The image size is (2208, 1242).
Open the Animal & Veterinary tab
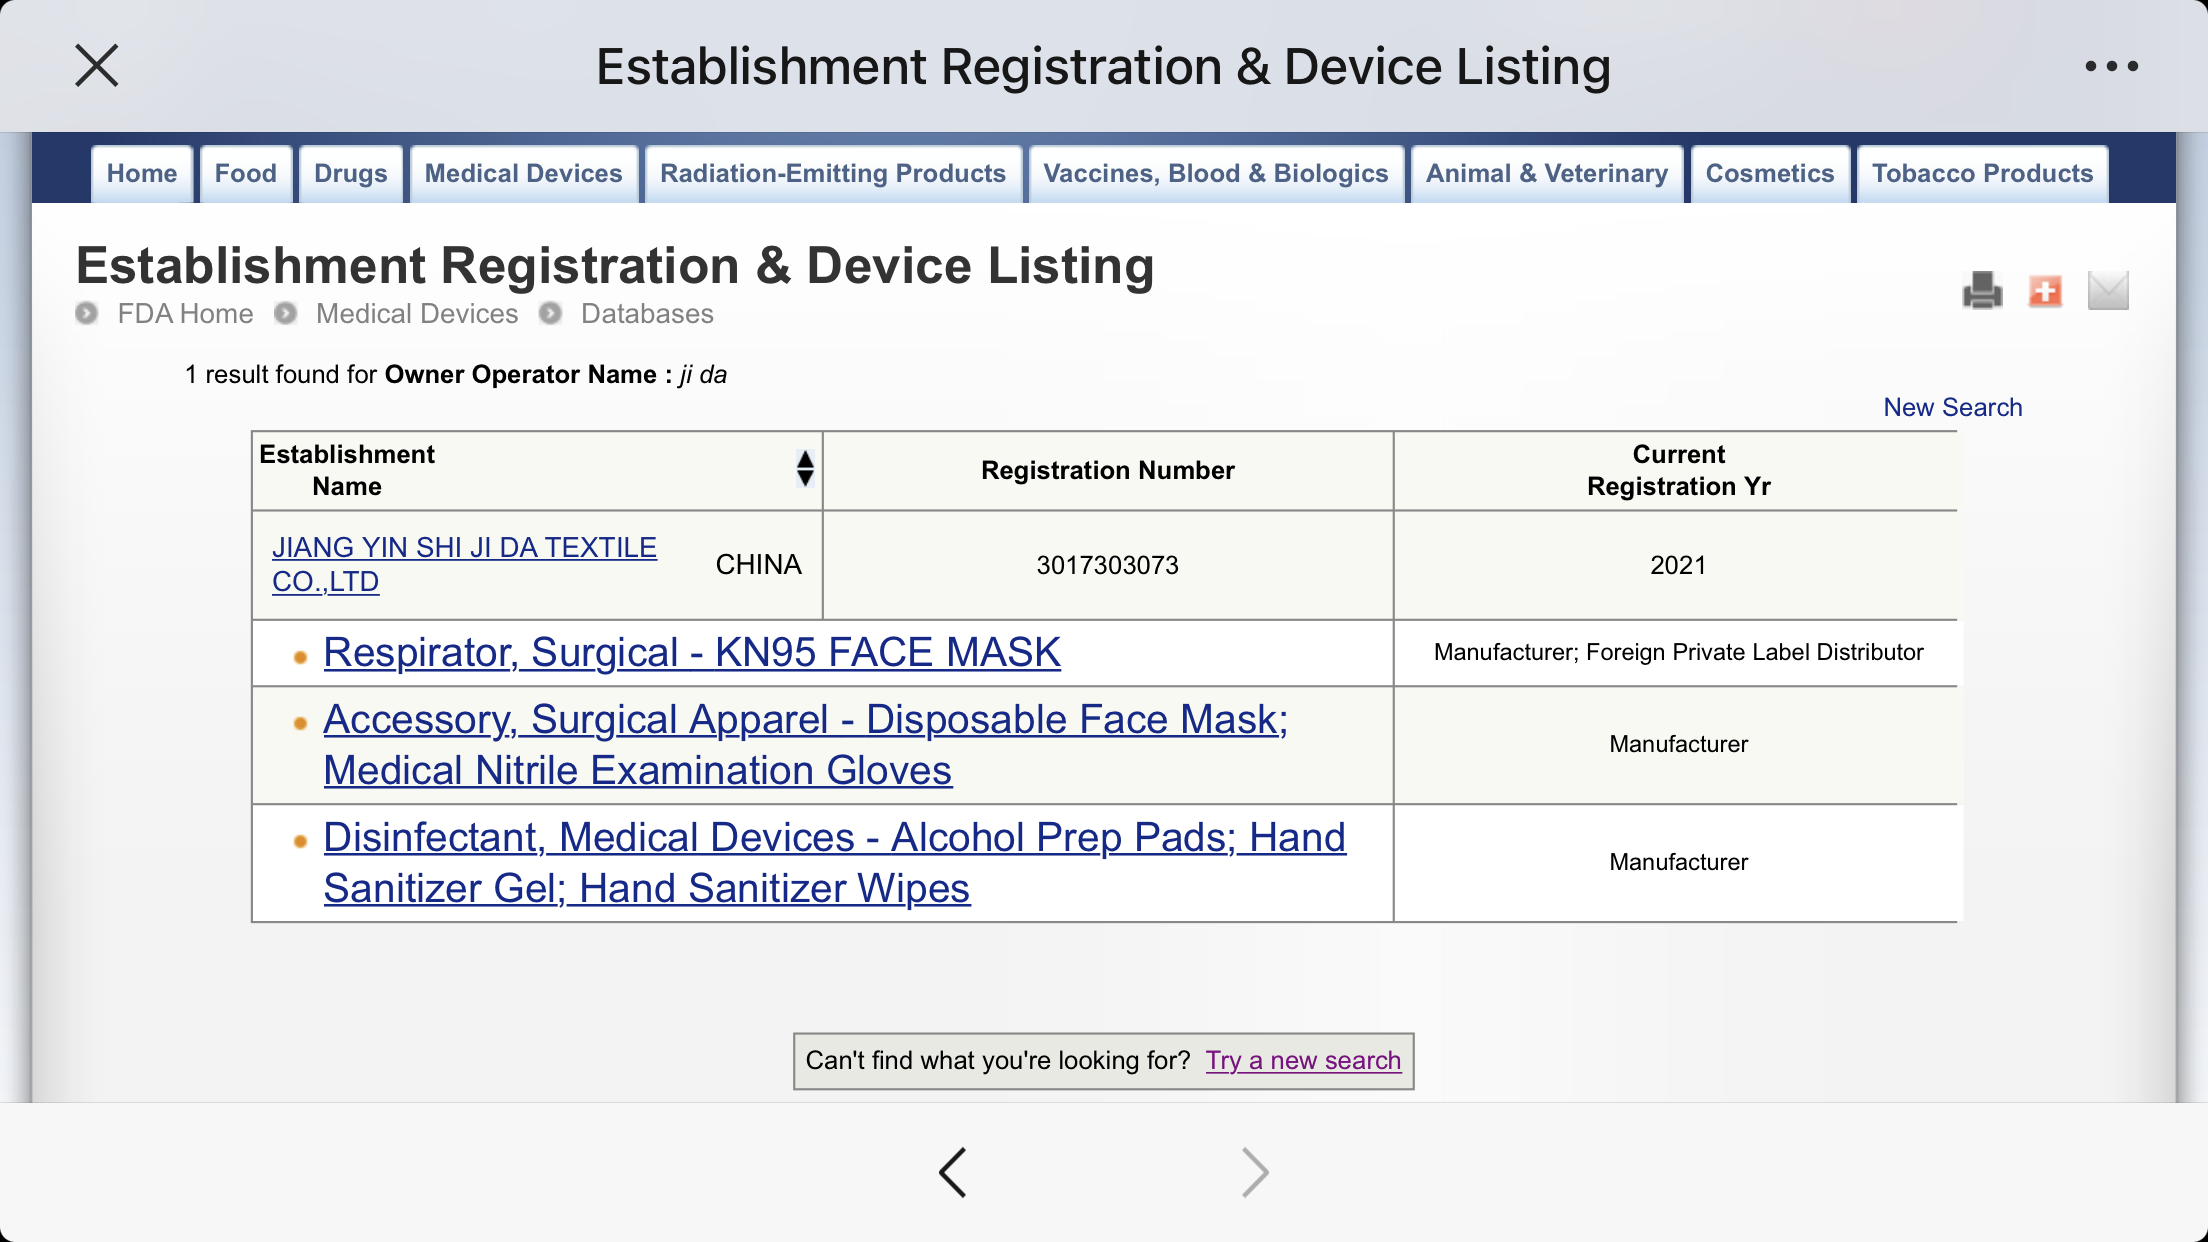pos(1547,174)
